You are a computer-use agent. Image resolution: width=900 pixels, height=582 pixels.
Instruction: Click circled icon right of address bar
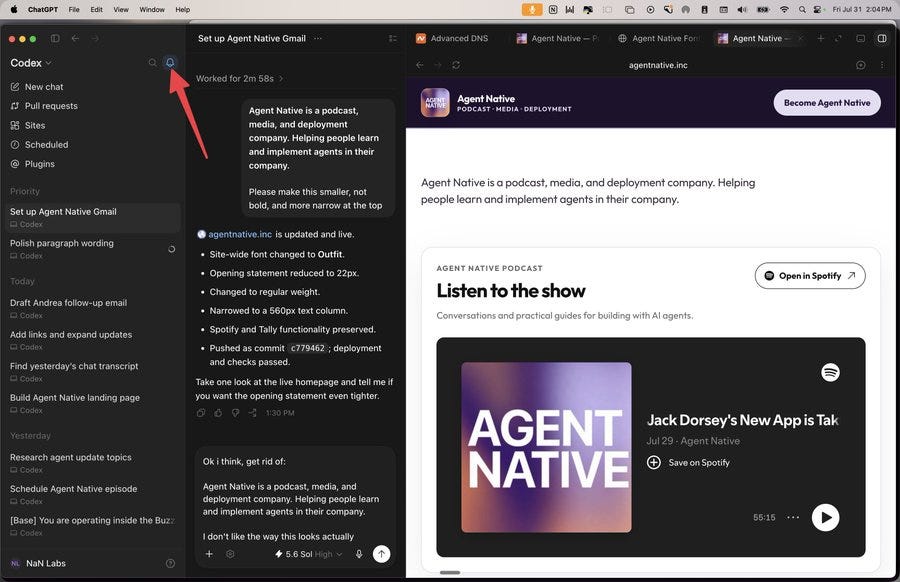click(x=860, y=65)
